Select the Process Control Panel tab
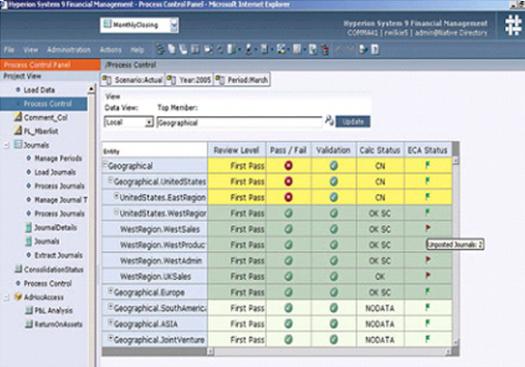 50,65
